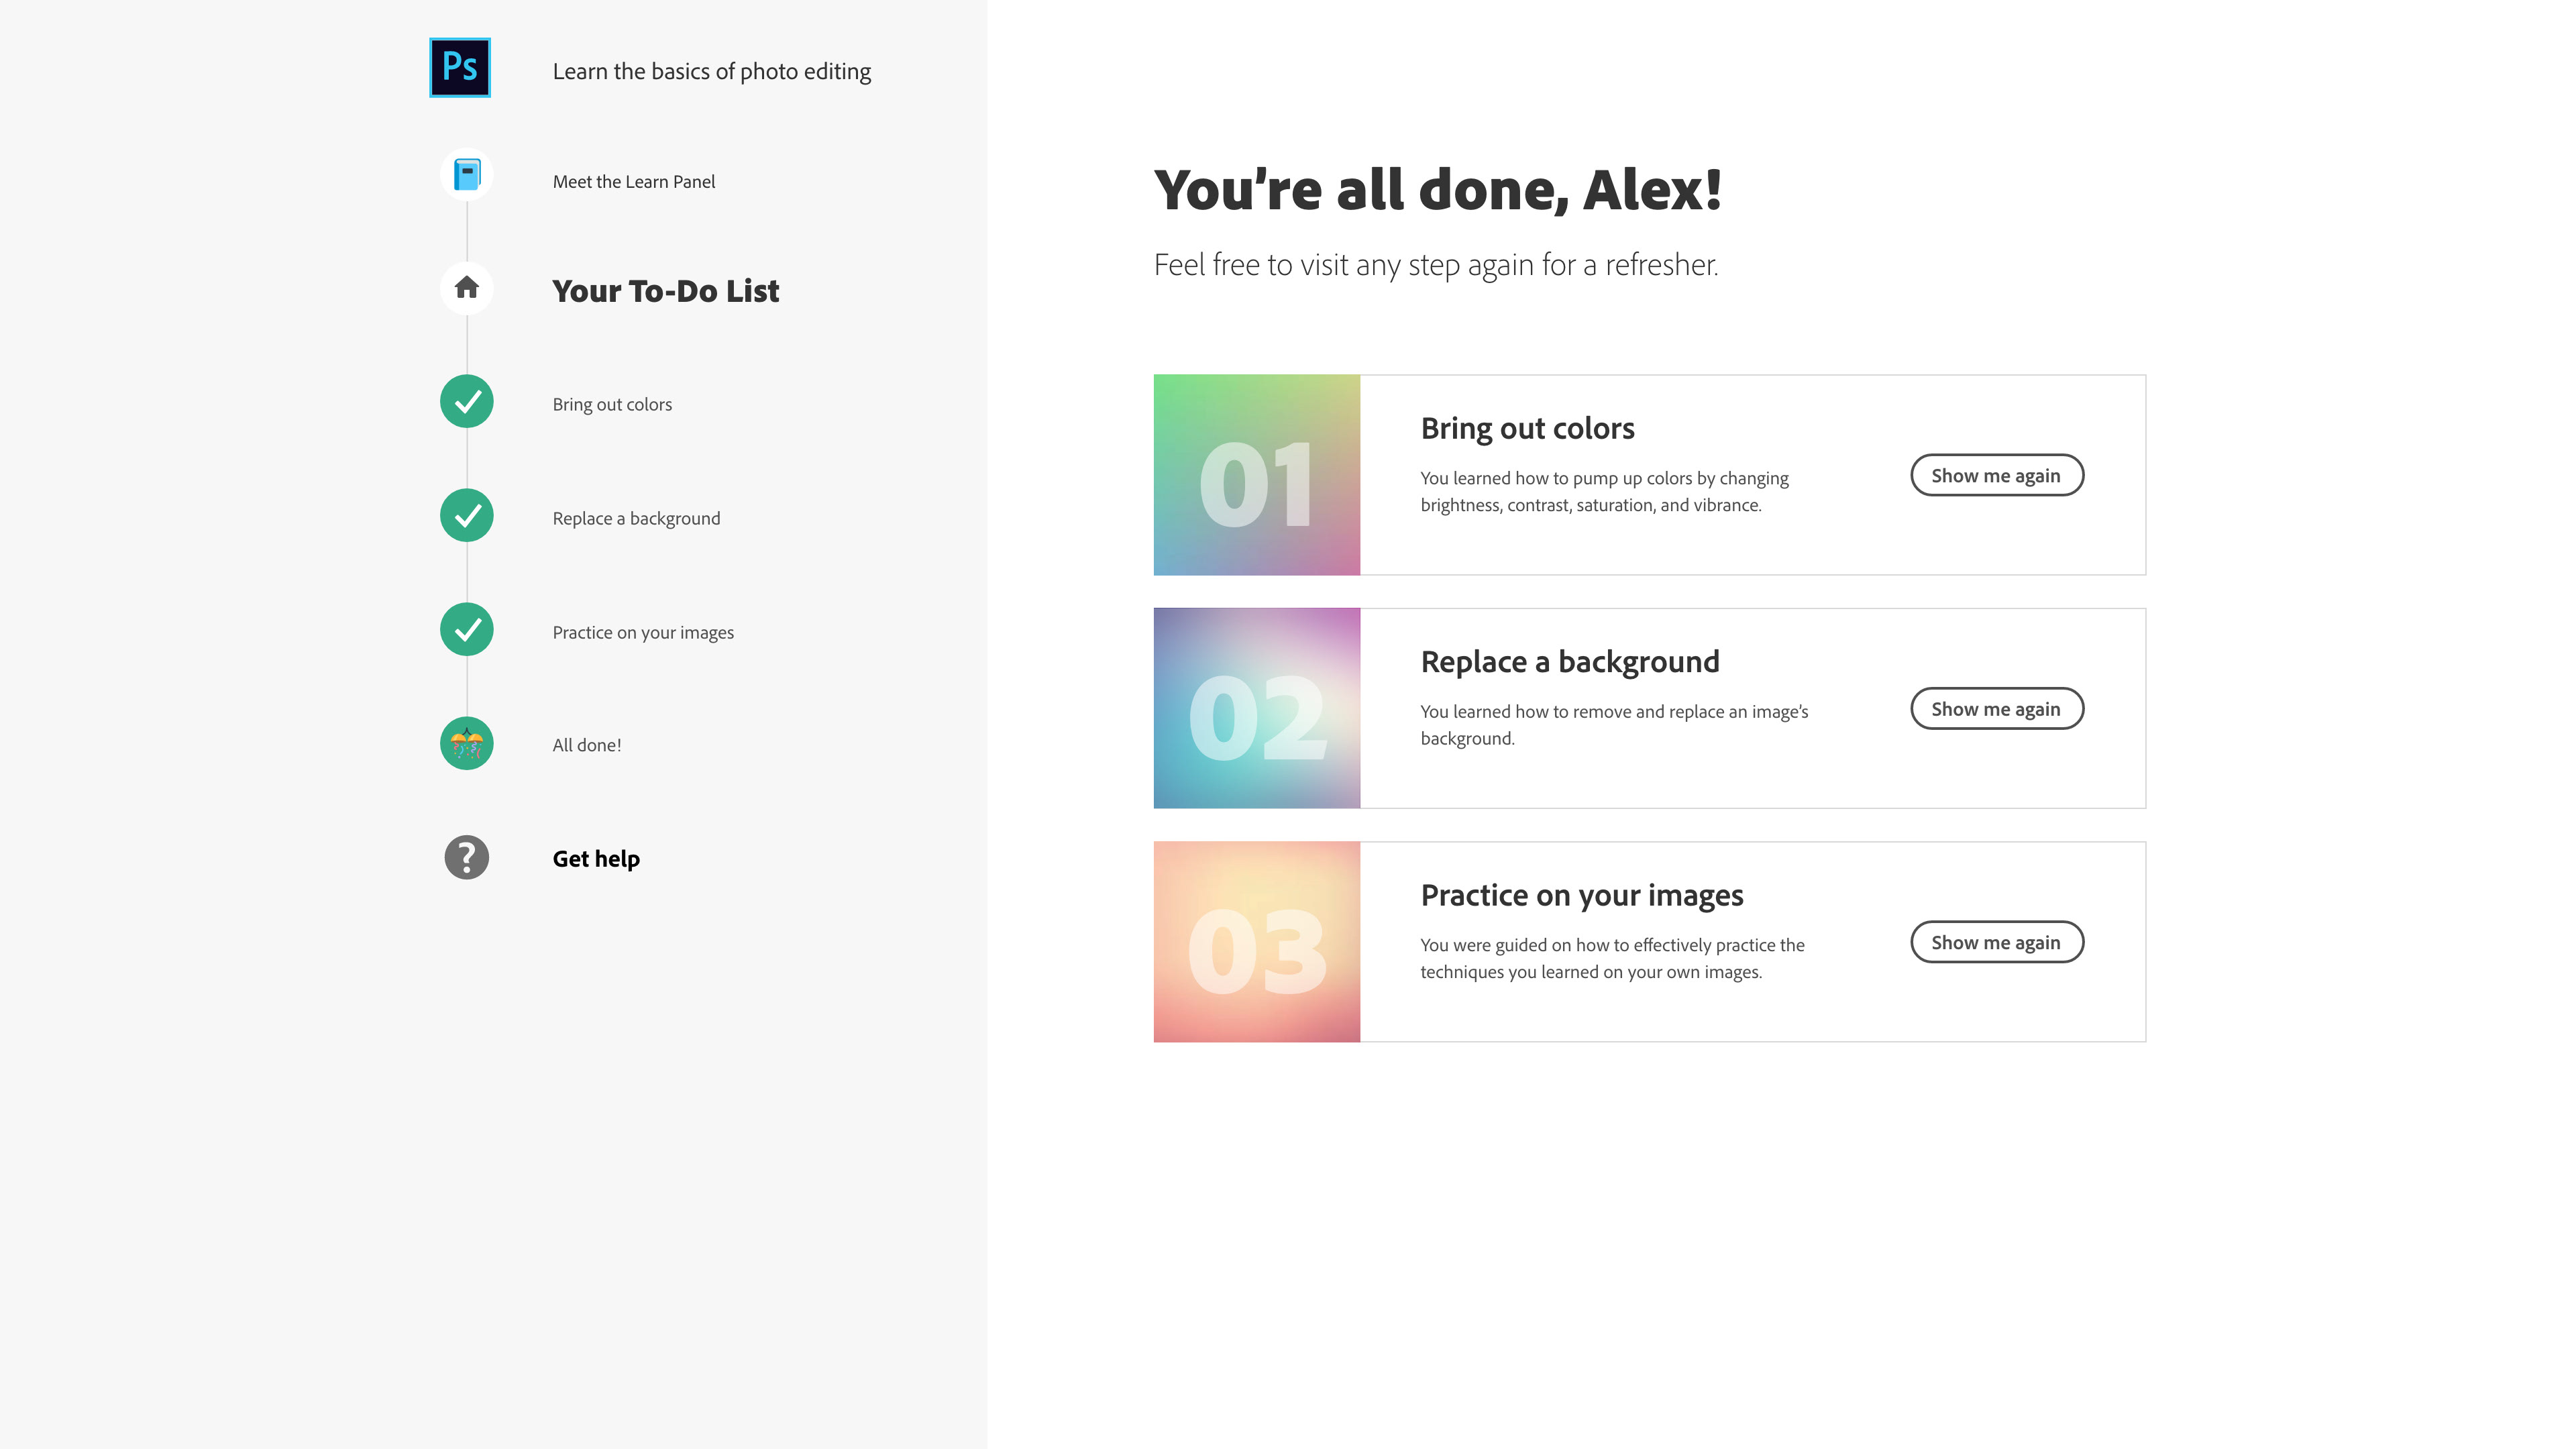Click the celebration icon beside All done!
The width and height of the screenshot is (2576, 1449).
coord(467,744)
